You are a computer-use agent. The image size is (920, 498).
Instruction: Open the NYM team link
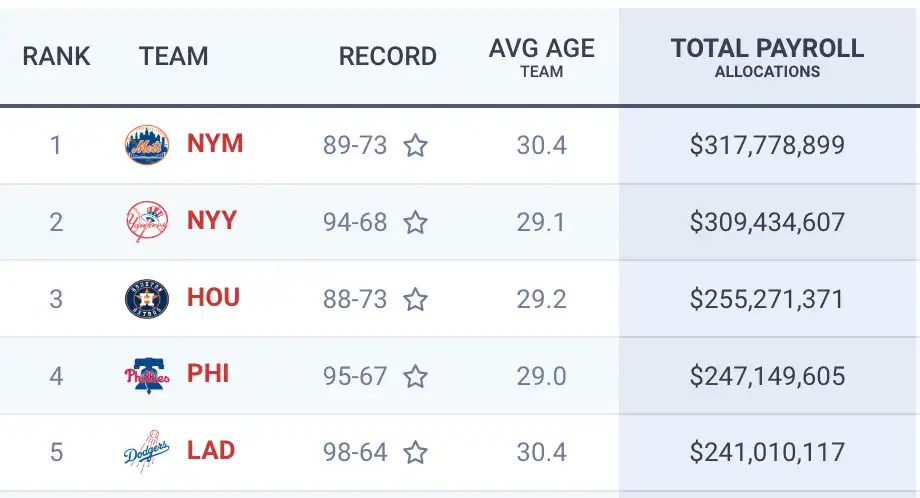tap(215, 144)
